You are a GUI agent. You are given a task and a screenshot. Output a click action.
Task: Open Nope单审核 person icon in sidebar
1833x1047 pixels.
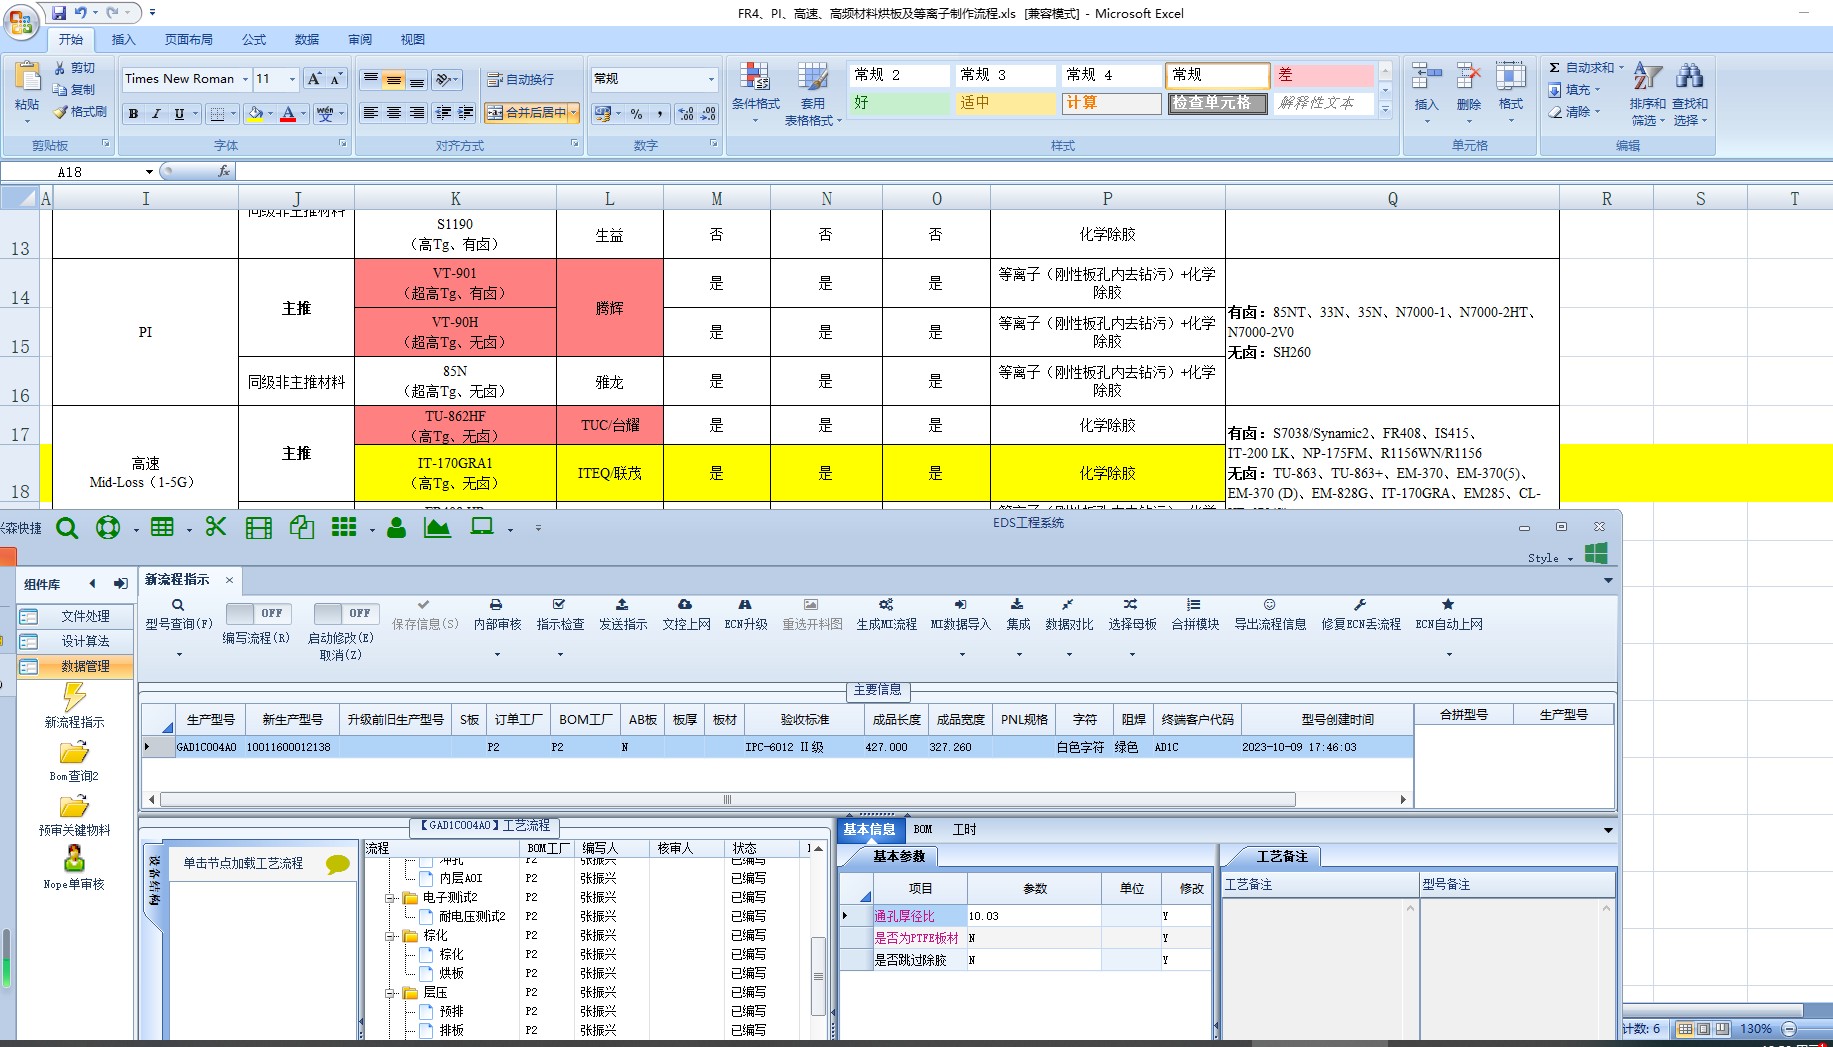point(74,859)
